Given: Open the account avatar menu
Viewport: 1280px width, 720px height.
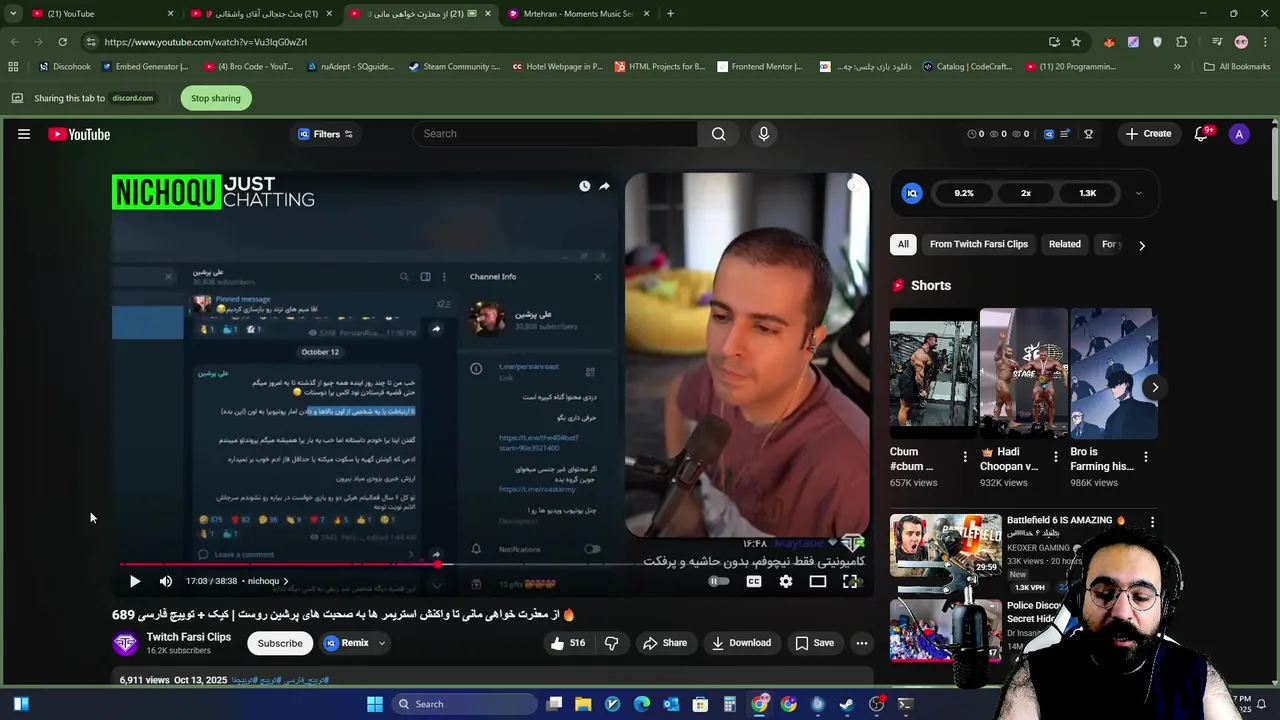Looking at the screenshot, I should [x=1239, y=134].
